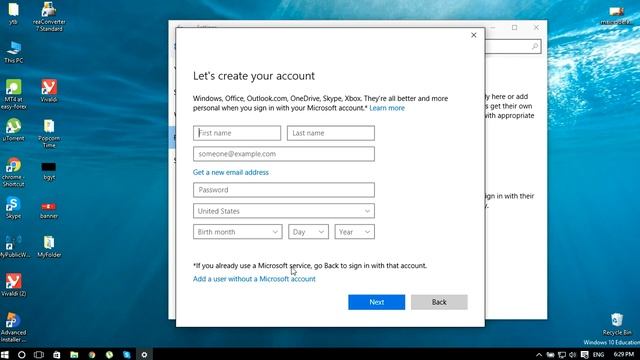Open the Day dropdown
This screenshot has width=640, height=360.
[x=308, y=232]
